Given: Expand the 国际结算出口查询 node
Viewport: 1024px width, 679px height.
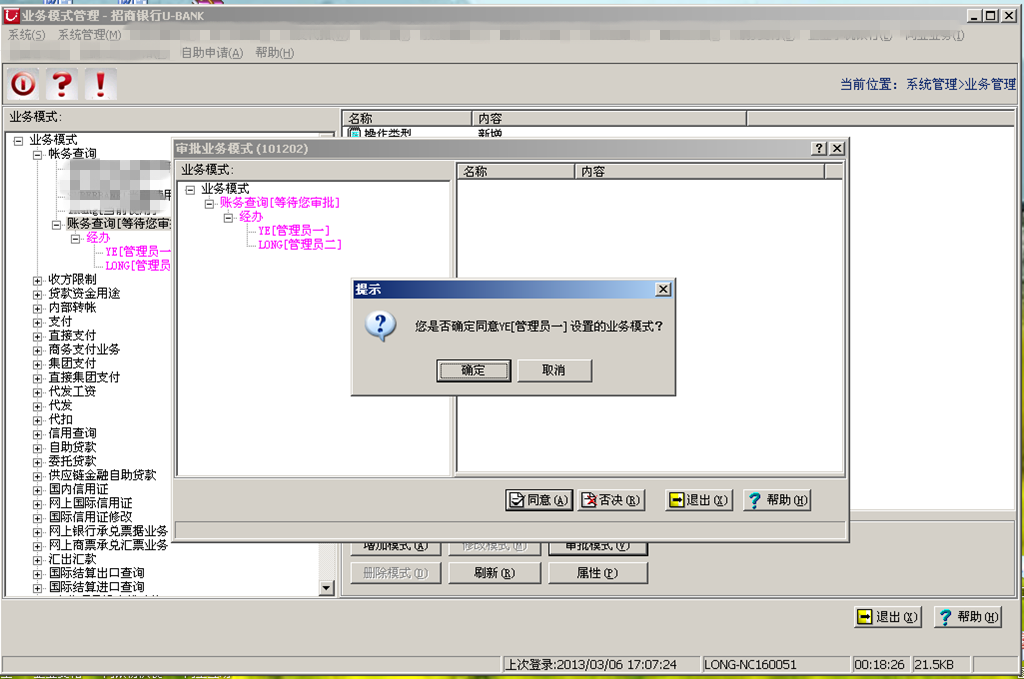Looking at the screenshot, I should coord(38,575).
